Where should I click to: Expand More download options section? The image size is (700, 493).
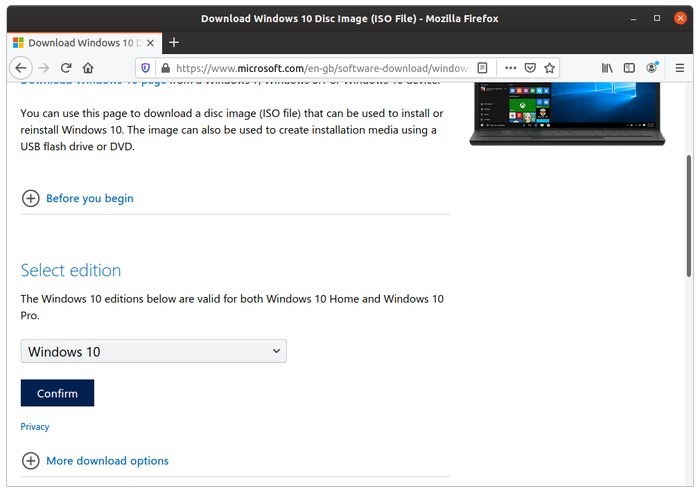[x=107, y=460]
